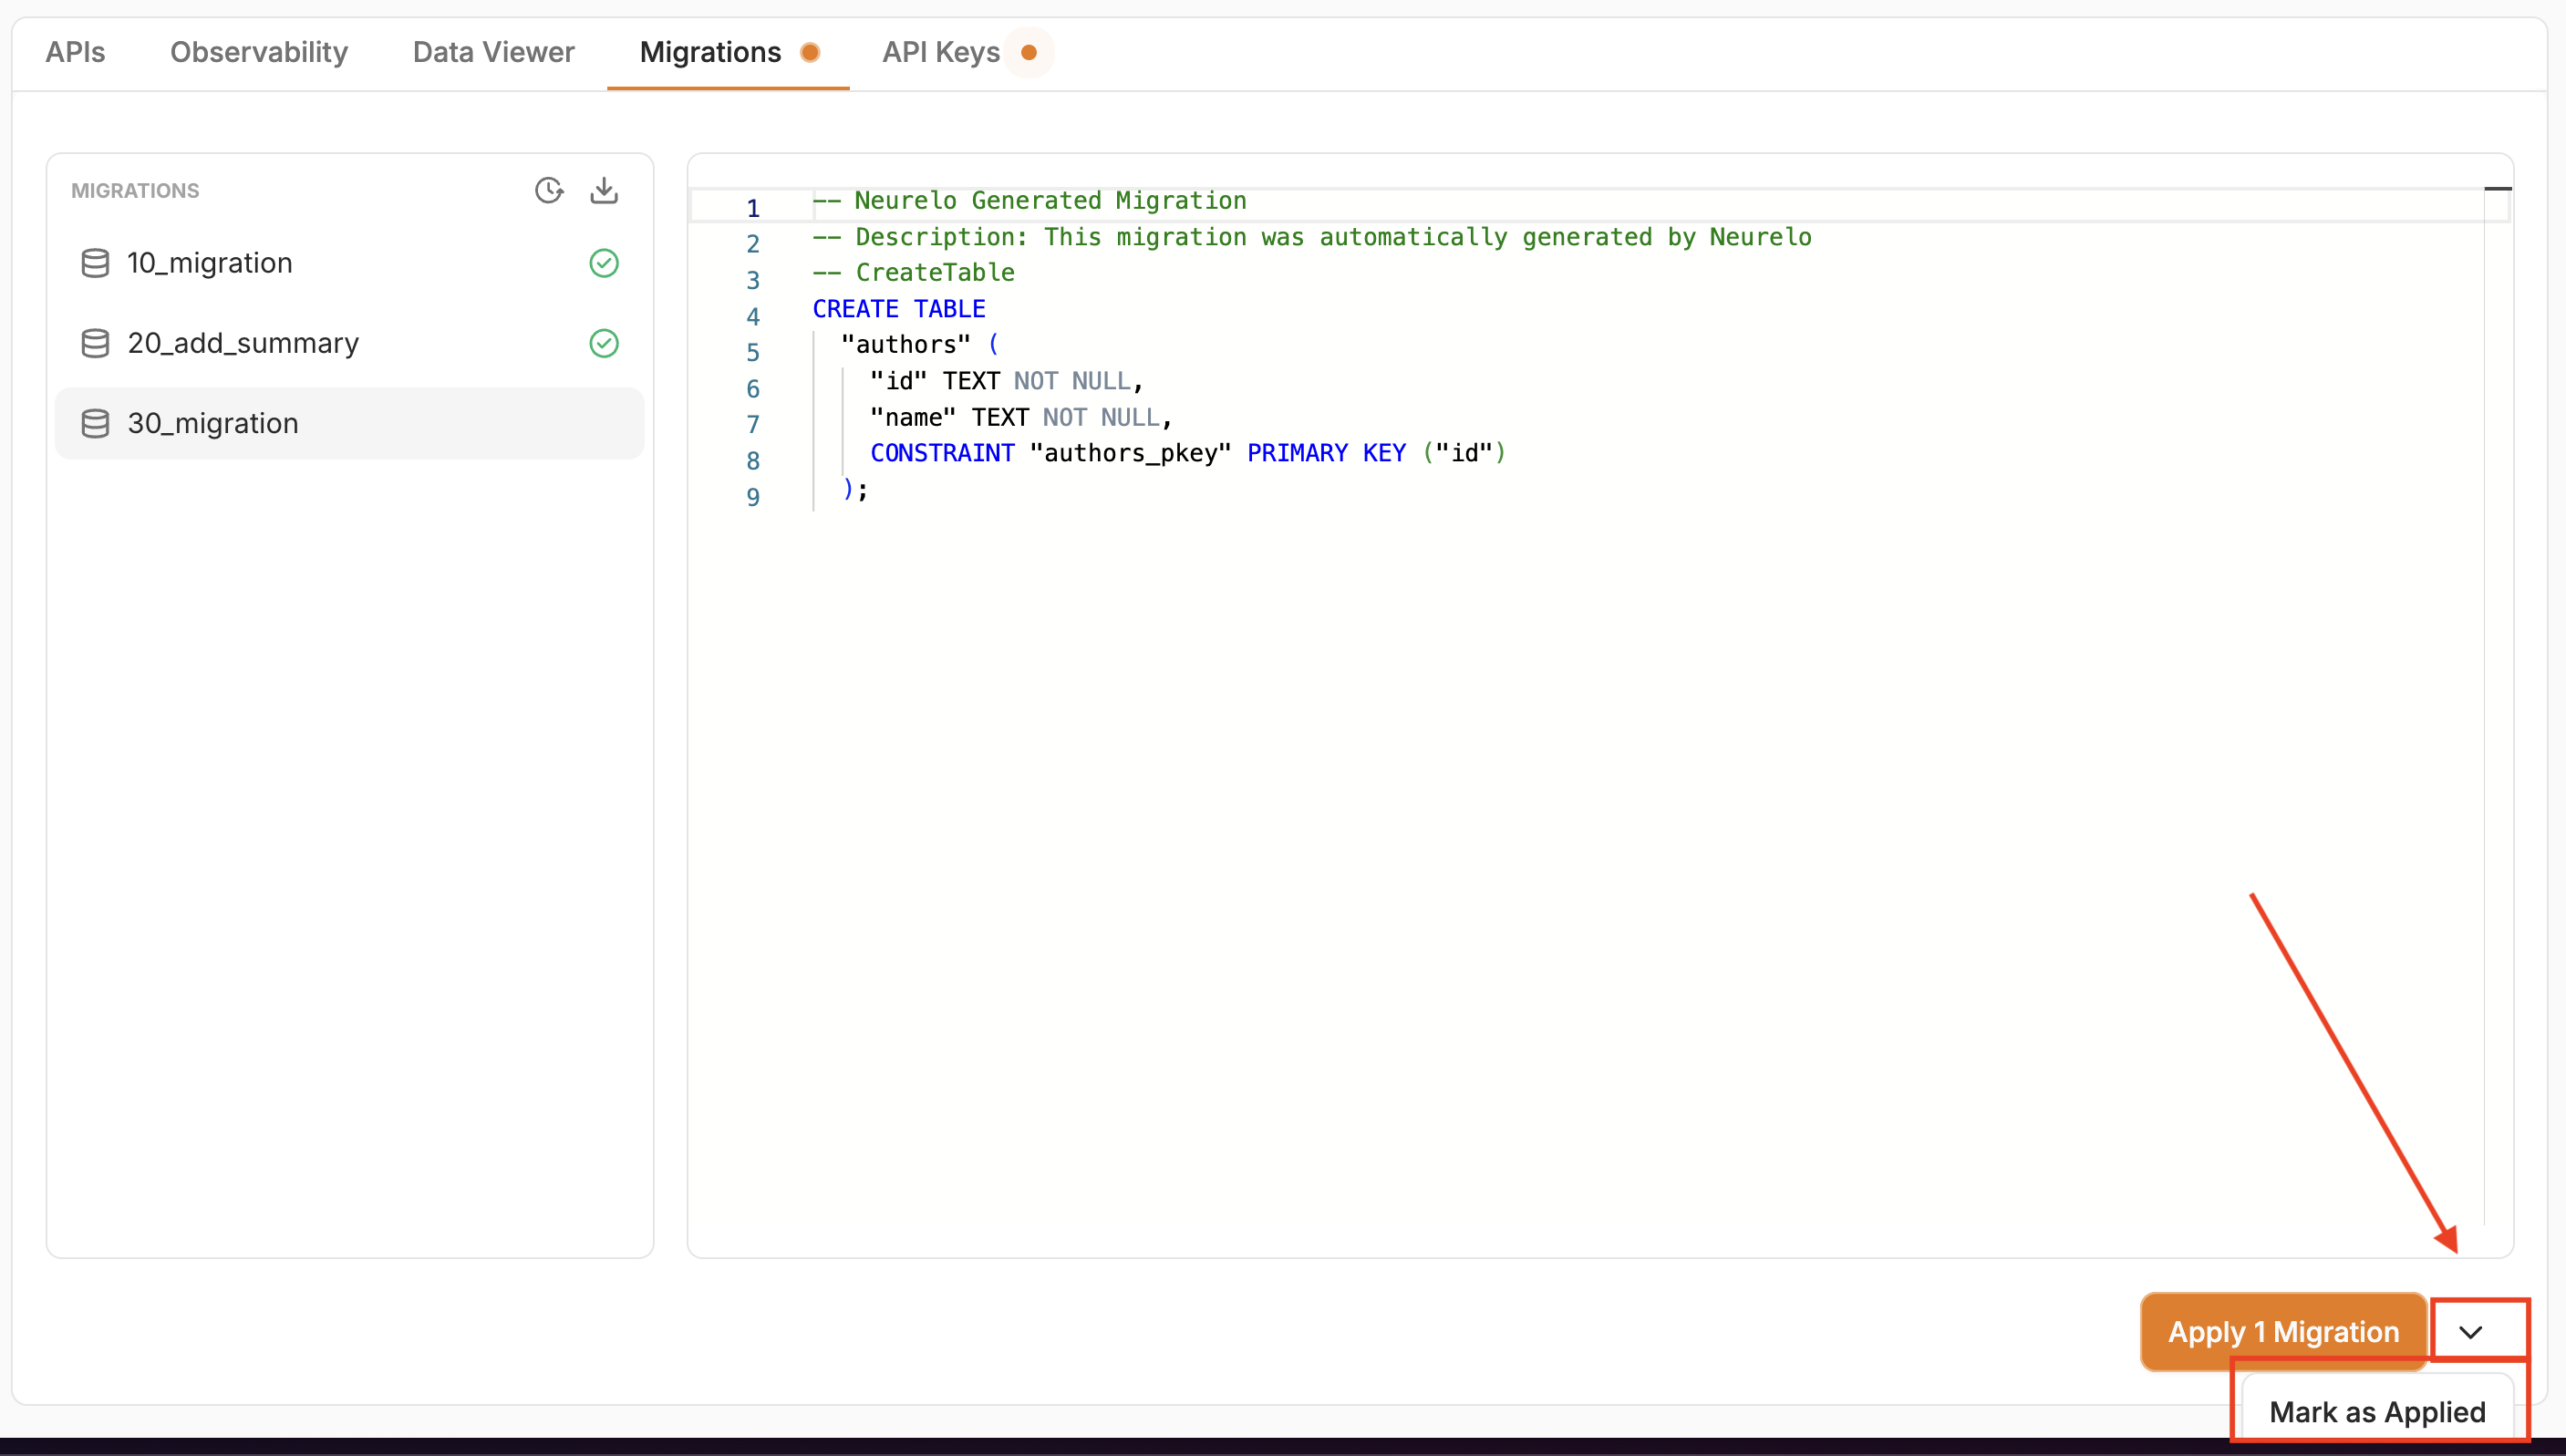Choose Mark as Applied option

(2377, 1411)
